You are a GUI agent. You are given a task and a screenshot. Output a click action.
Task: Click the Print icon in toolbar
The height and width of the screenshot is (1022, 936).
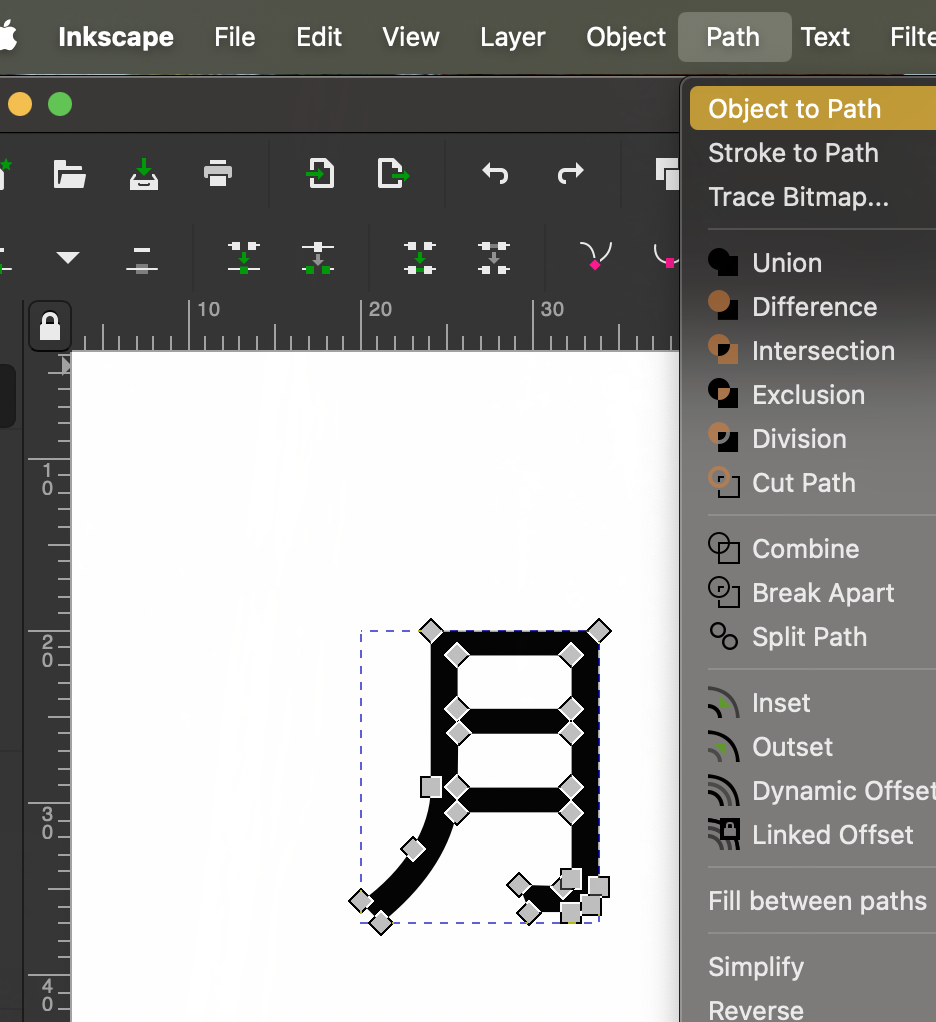click(x=218, y=174)
